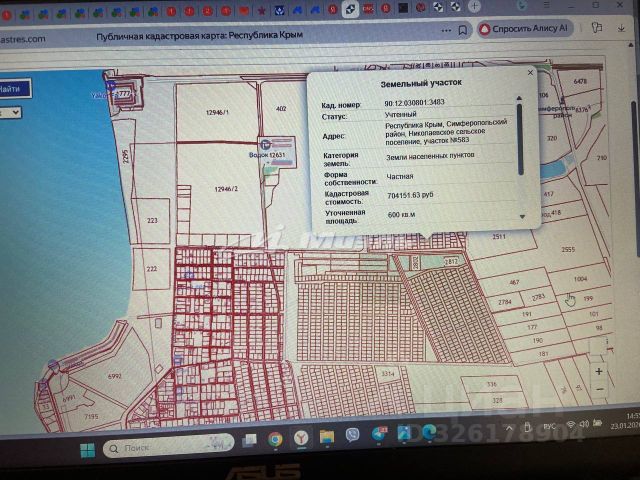640x480 pixels.
Task: Open Google Chrome from taskbar
Action: coord(275,439)
